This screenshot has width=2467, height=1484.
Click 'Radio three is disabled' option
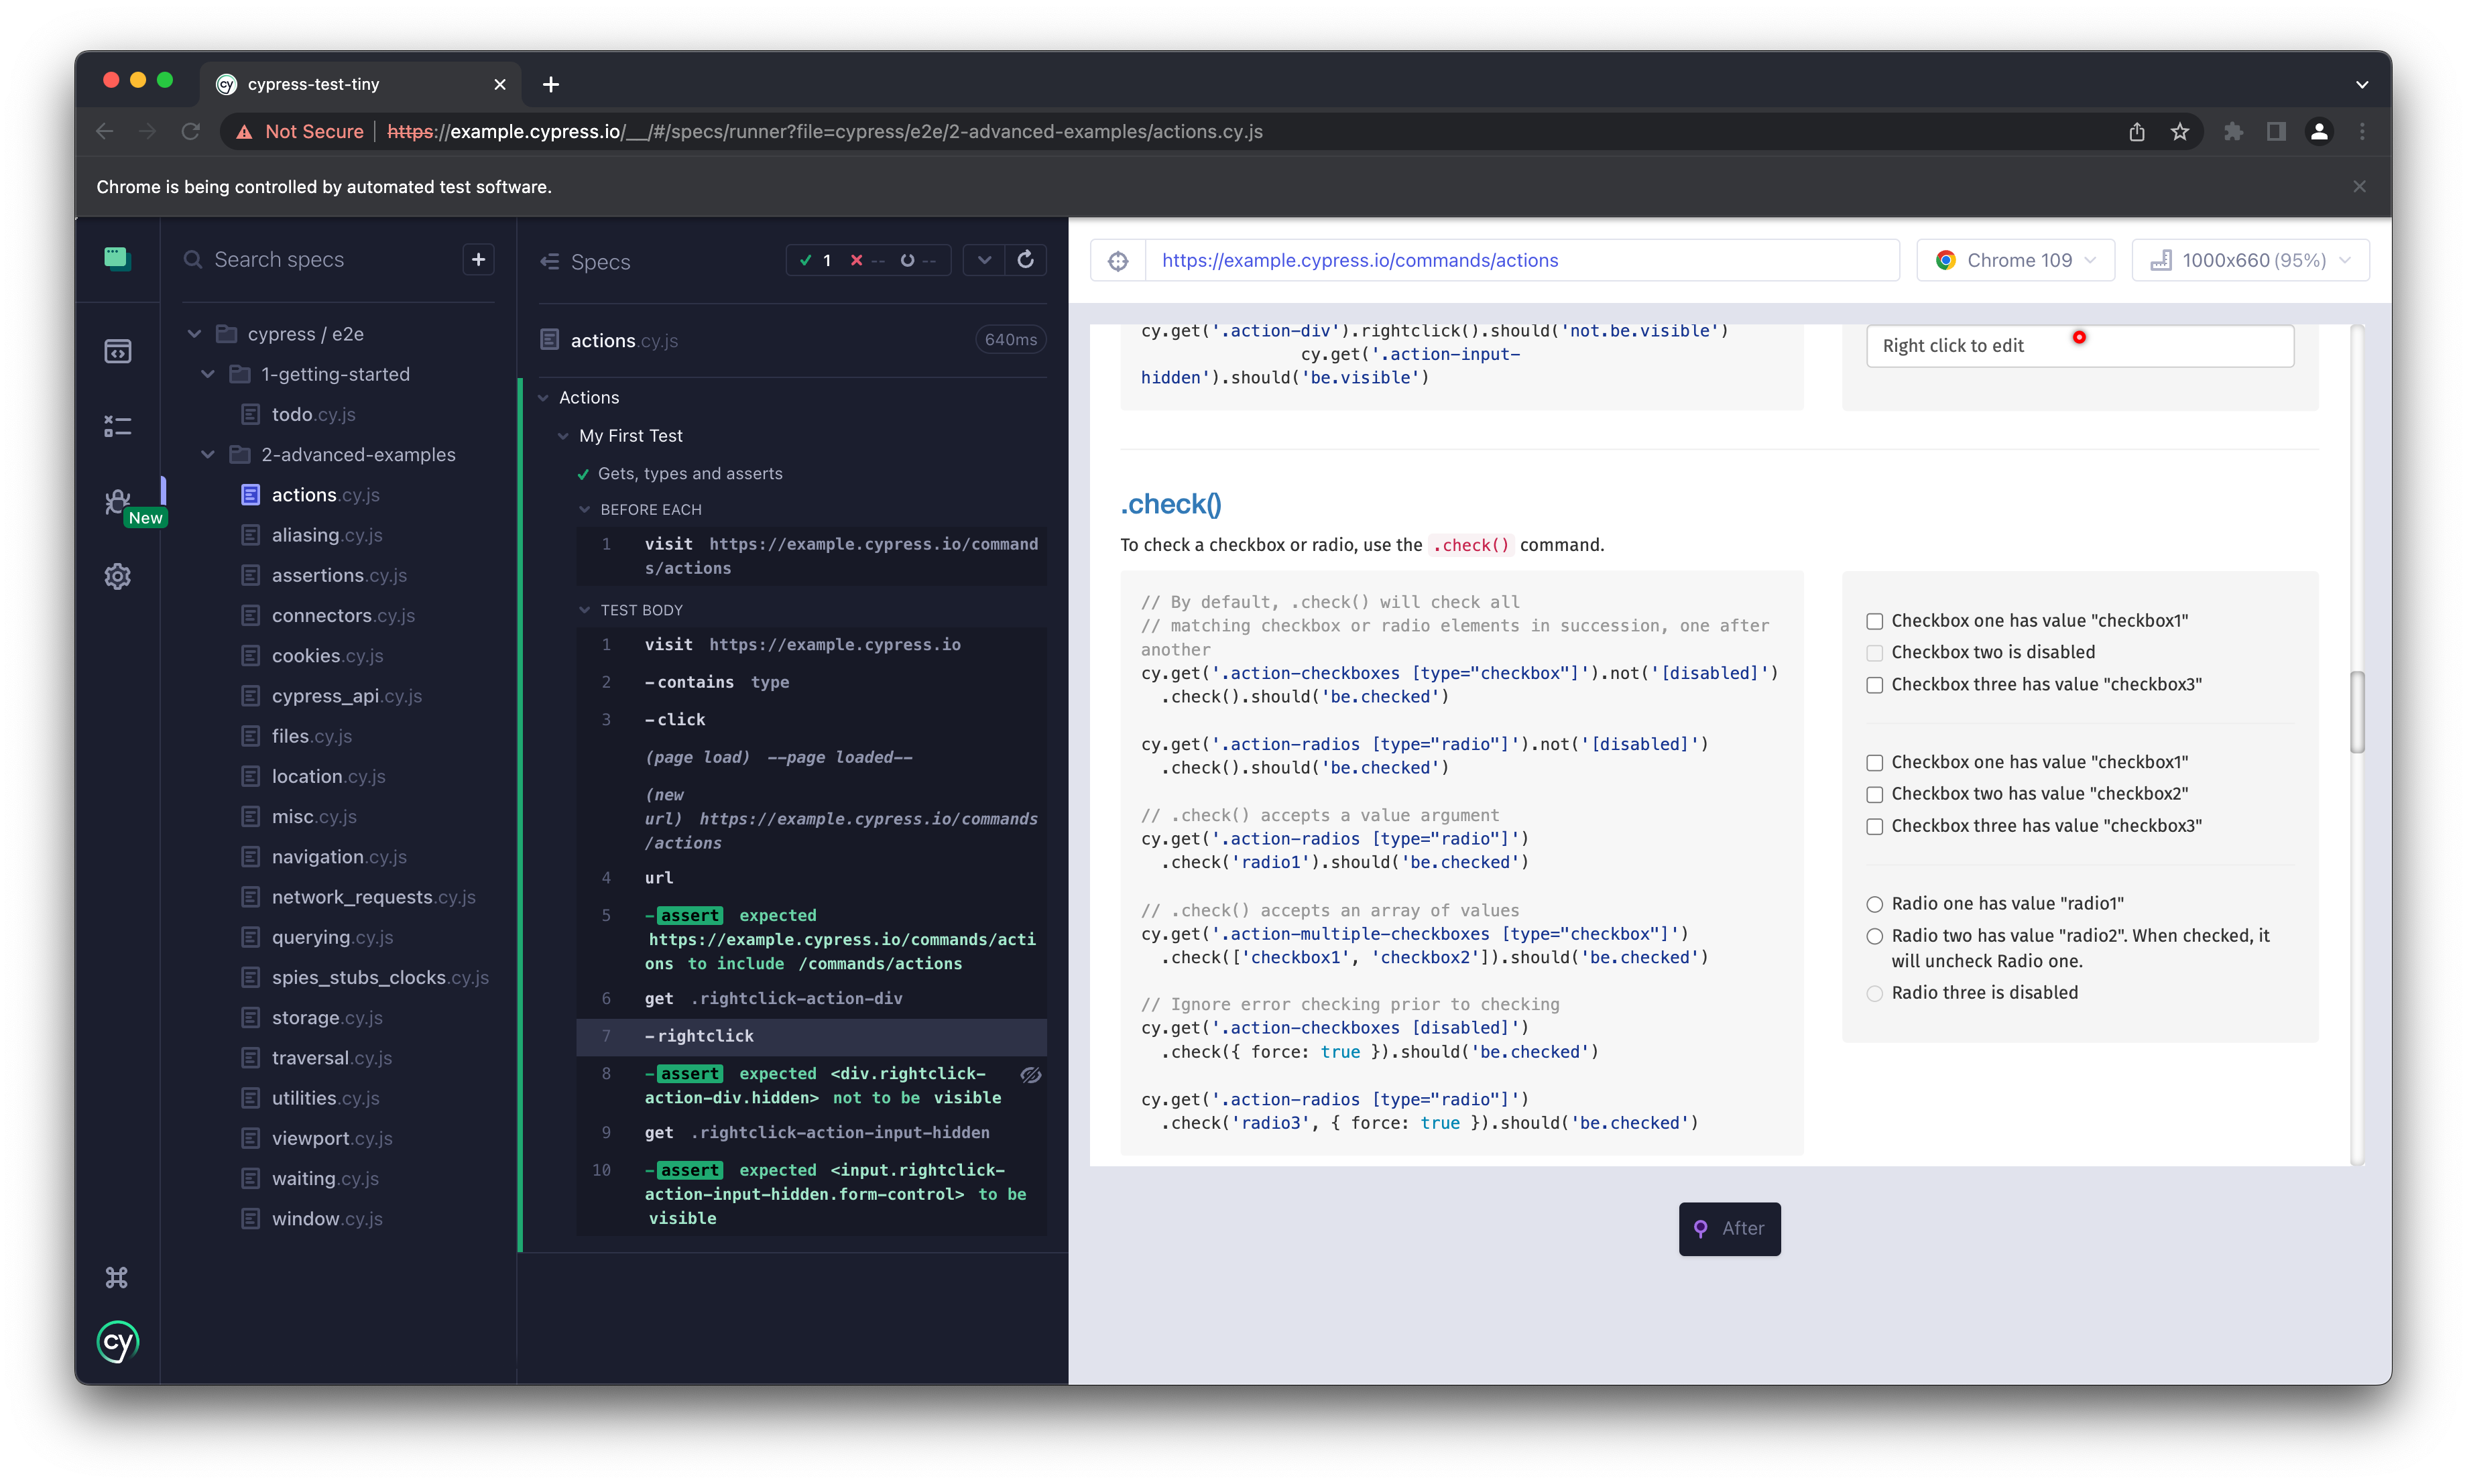1874,993
